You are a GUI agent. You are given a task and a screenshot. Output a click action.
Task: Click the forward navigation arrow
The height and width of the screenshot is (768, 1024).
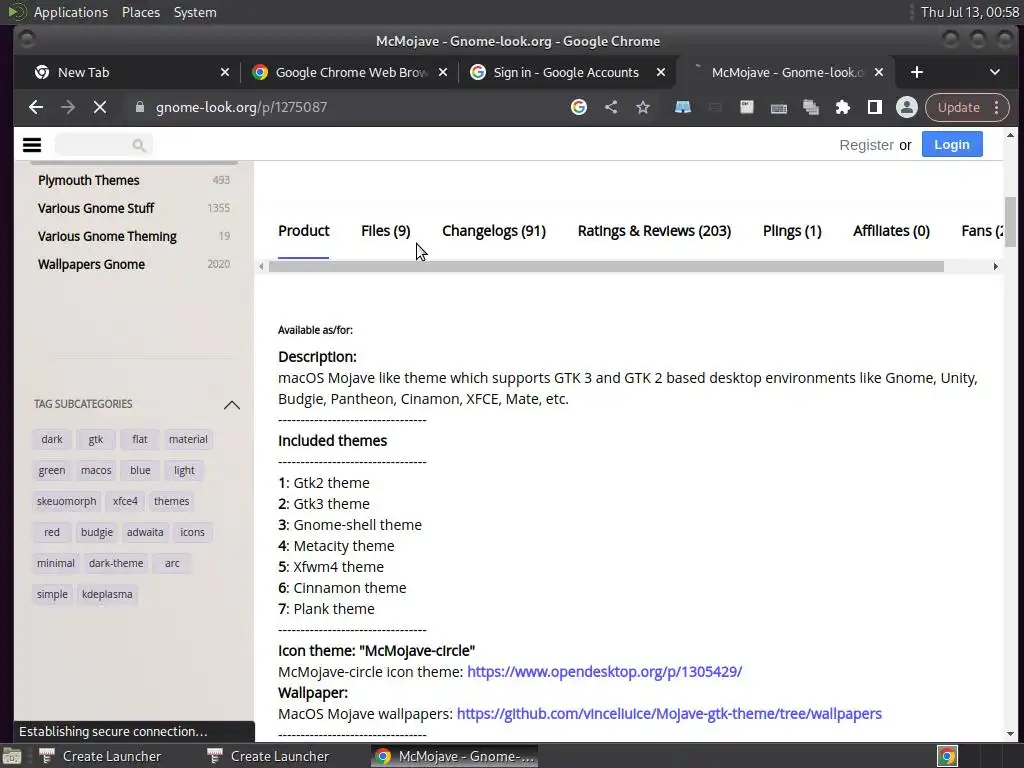pos(68,107)
